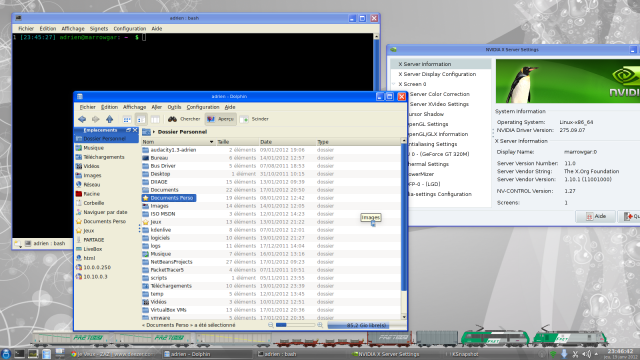This screenshot has width=640, height=360.
Task: Select the adrien : bash terminal tab
Action: (x=45, y=244)
